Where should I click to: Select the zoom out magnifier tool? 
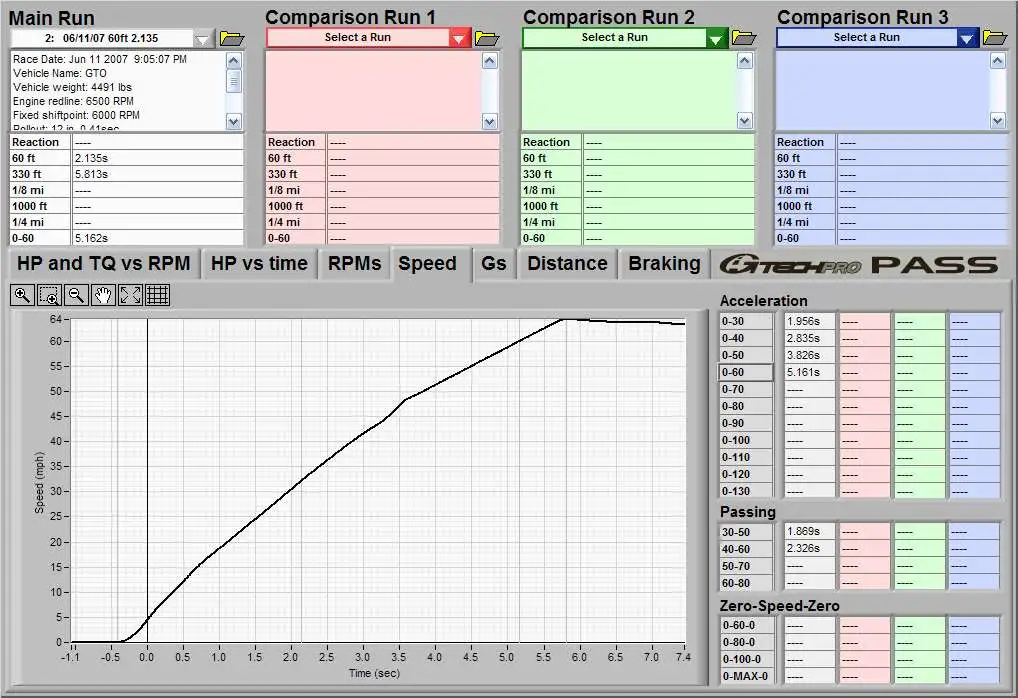[76, 295]
